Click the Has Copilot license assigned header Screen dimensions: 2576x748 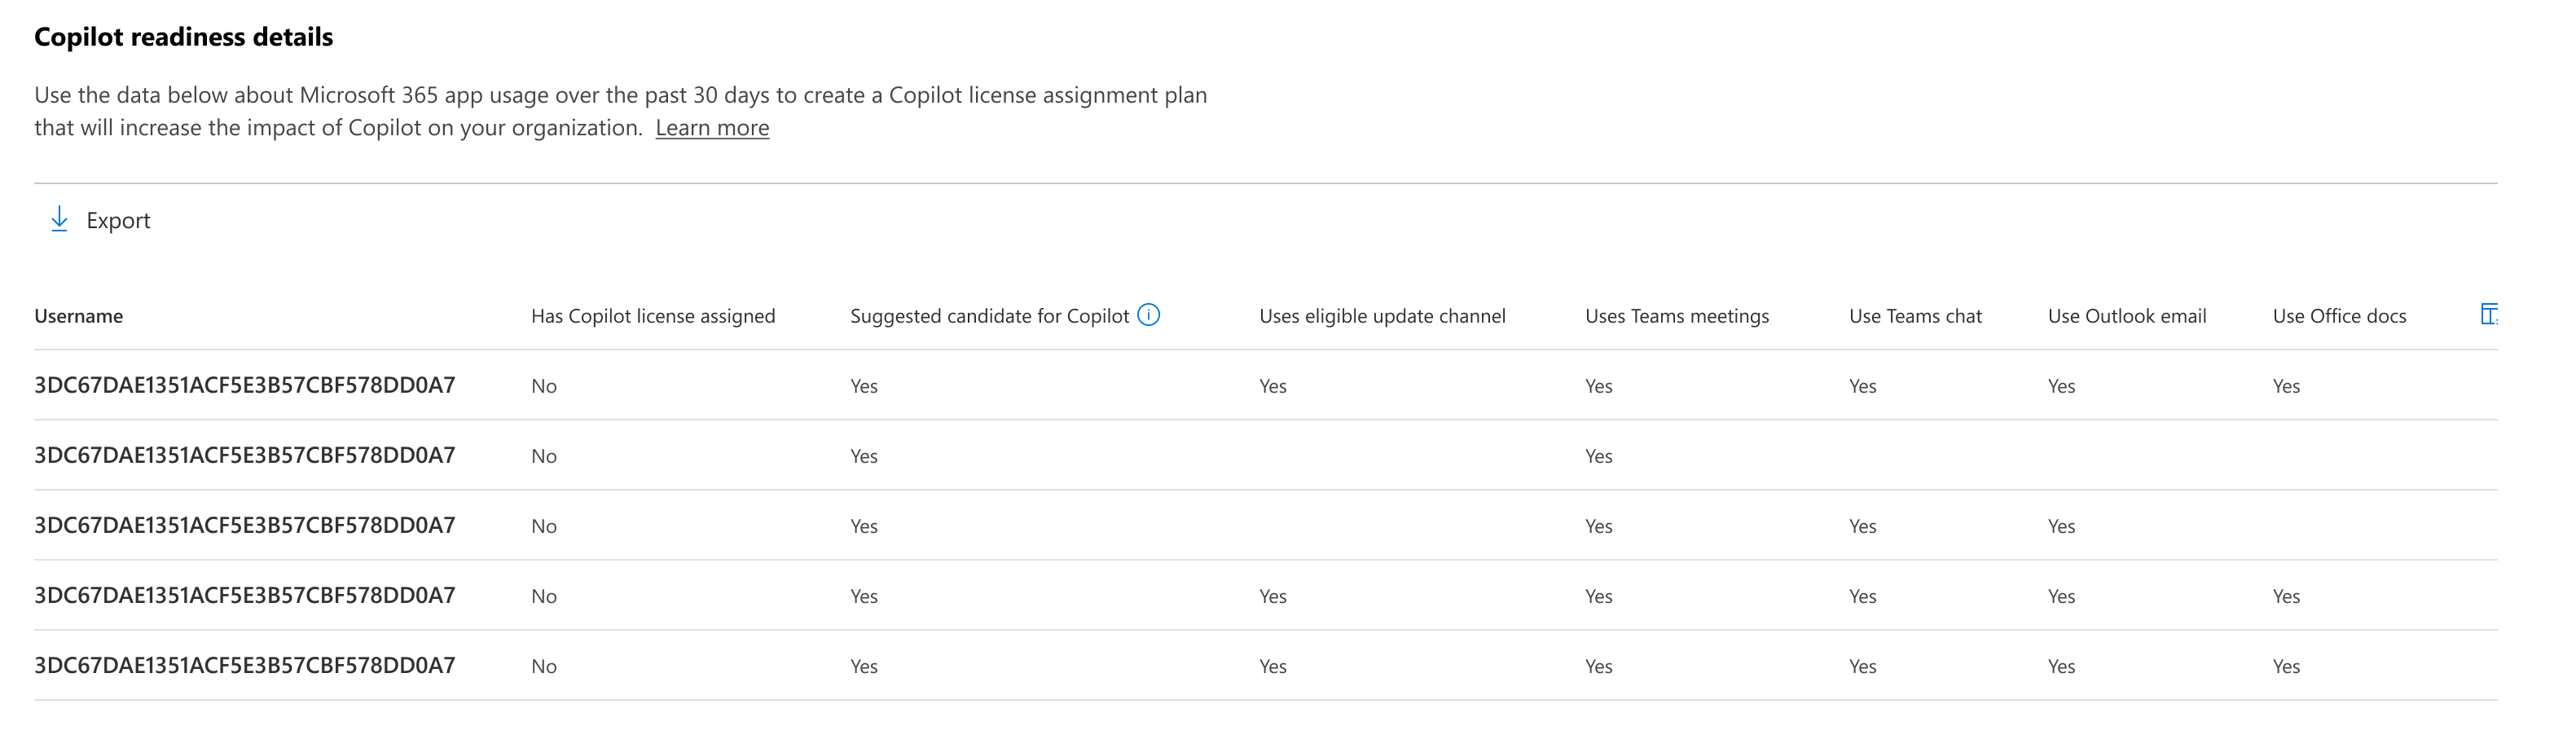[653, 316]
